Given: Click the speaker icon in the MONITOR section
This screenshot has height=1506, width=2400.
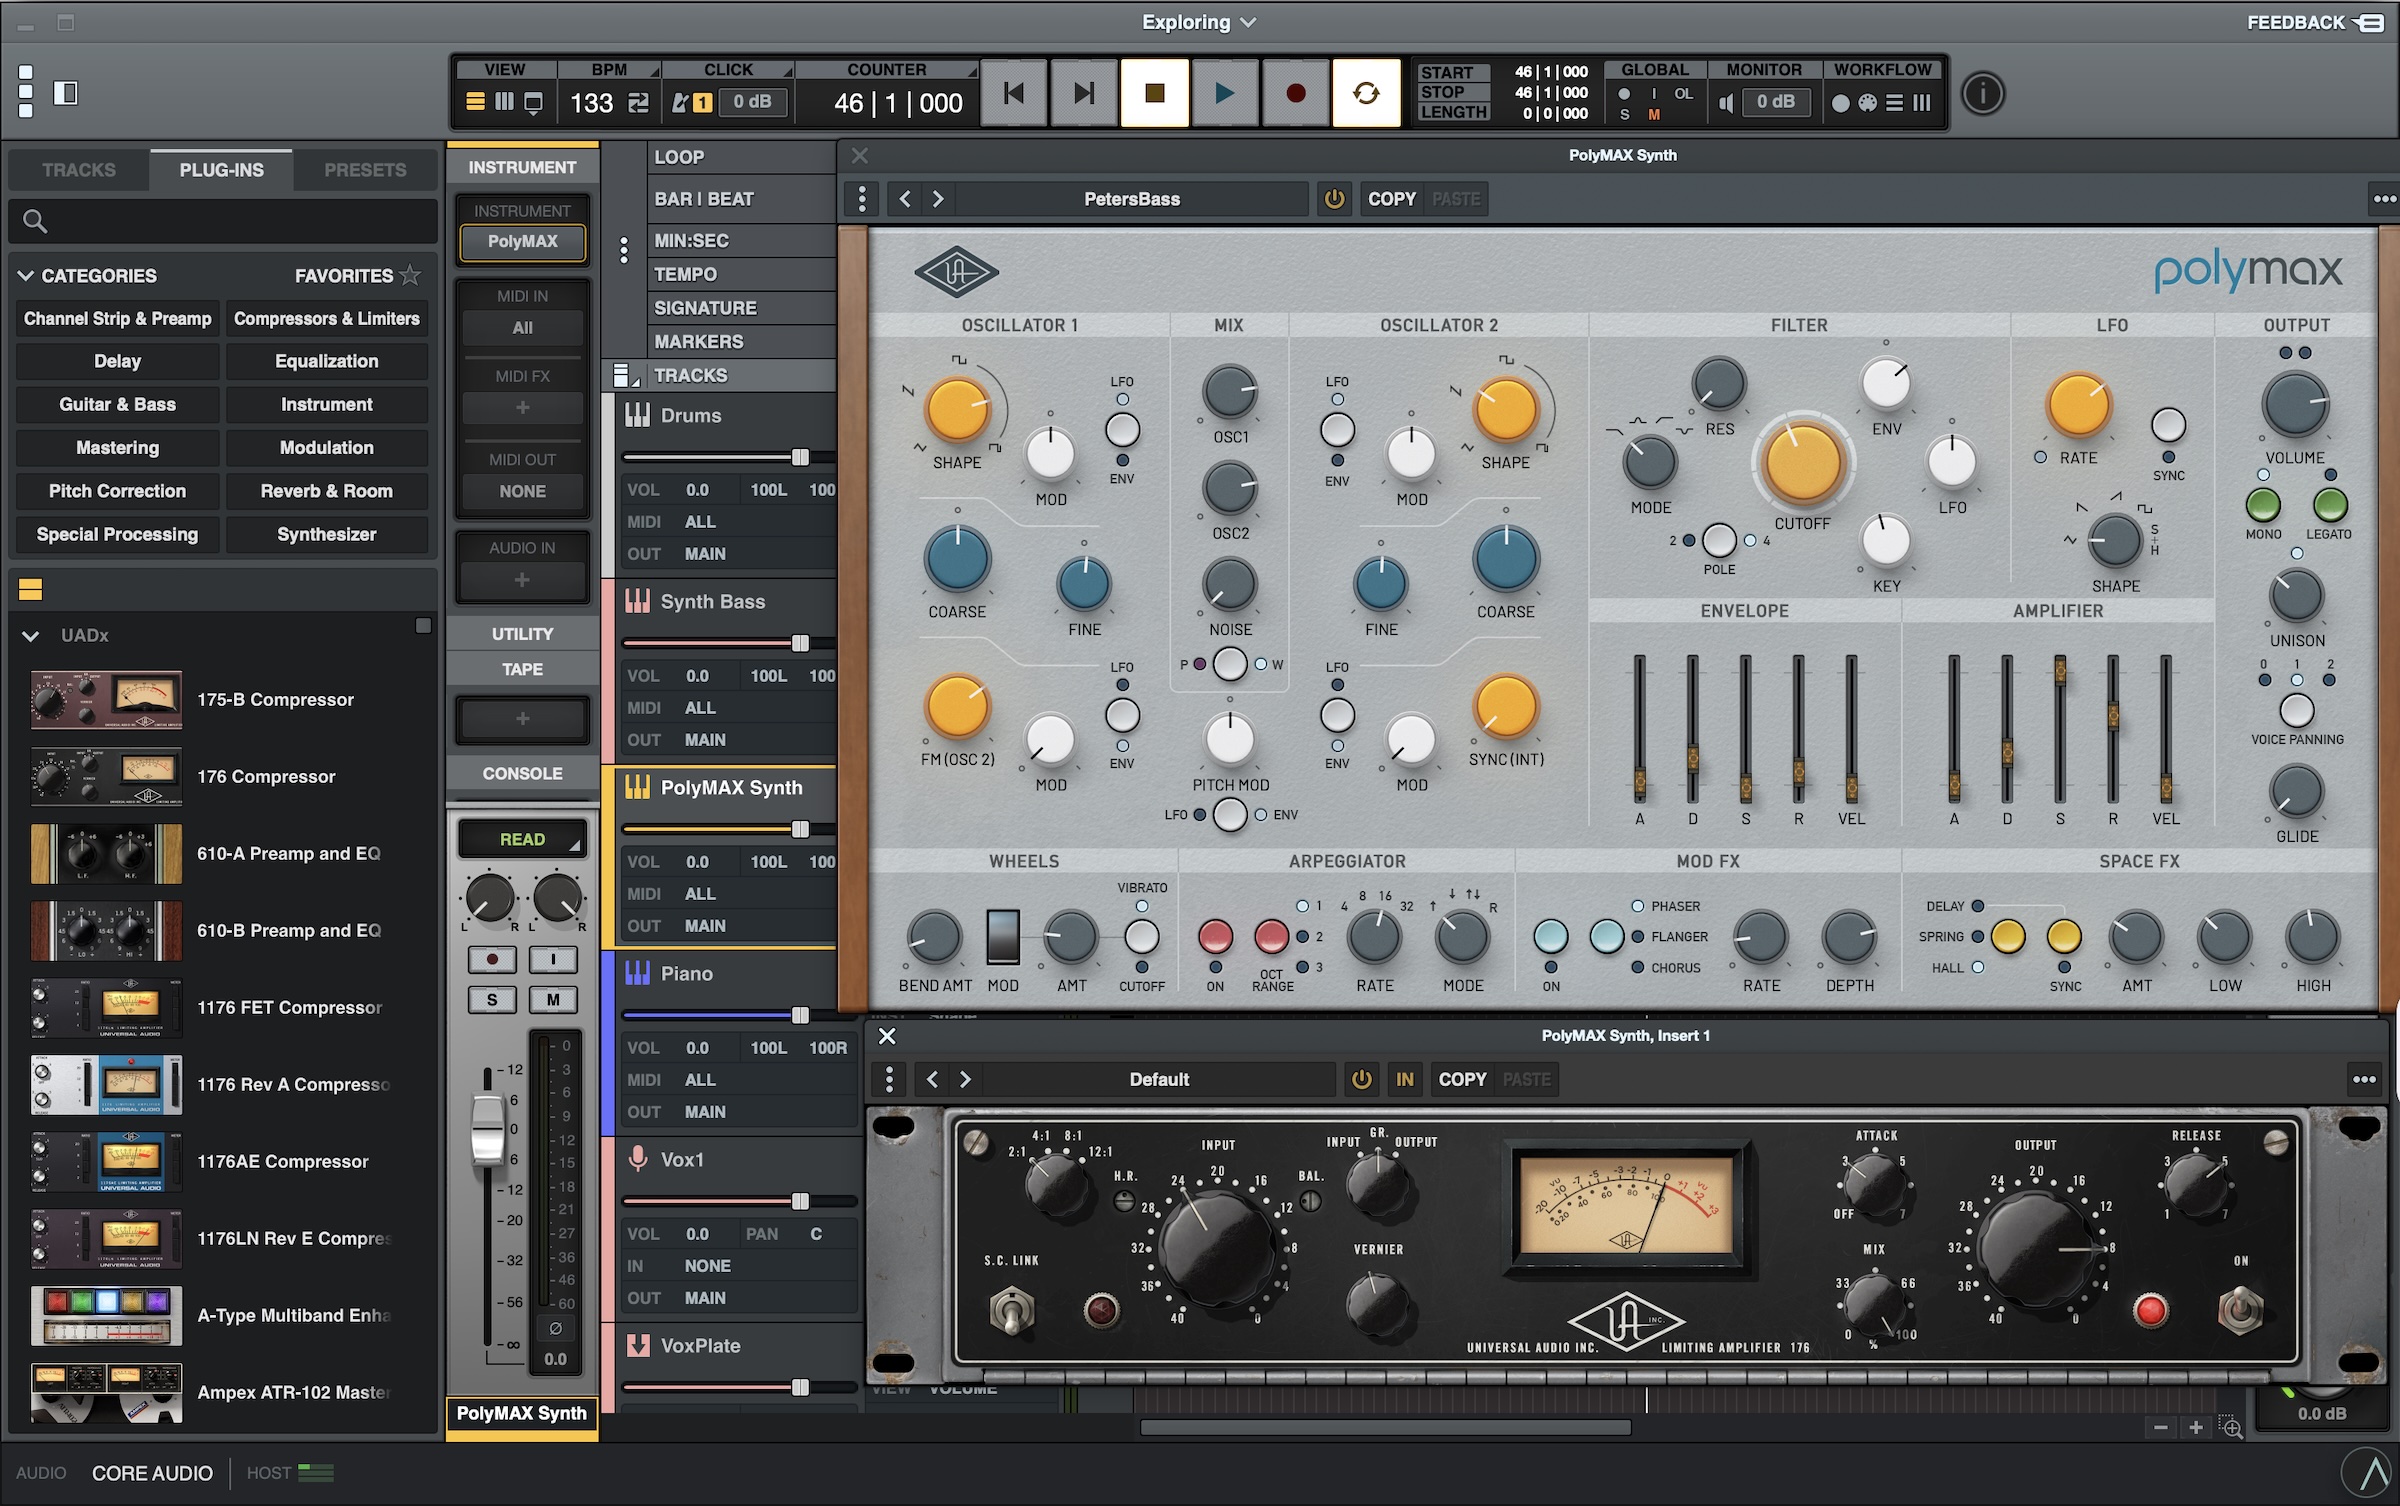Looking at the screenshot, I should 1725,101.
